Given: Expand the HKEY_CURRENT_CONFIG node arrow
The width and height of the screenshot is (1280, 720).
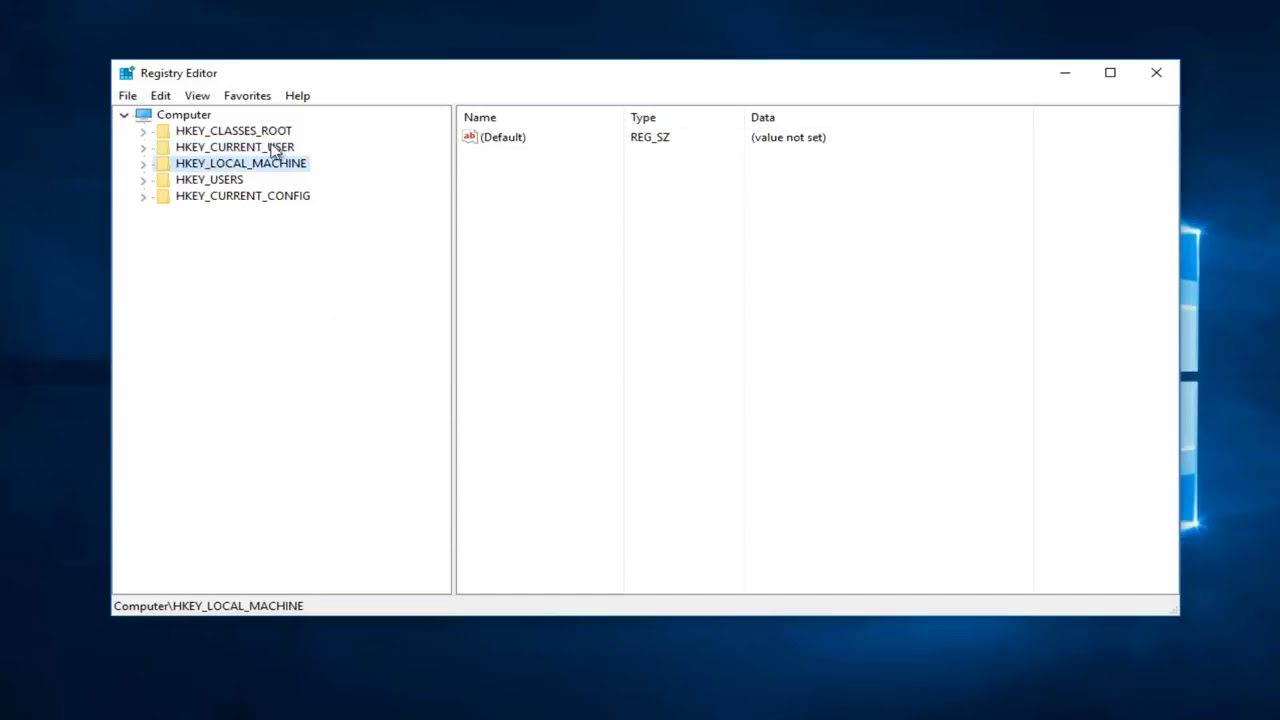Looking at the screenshot, I should (143, 196).
